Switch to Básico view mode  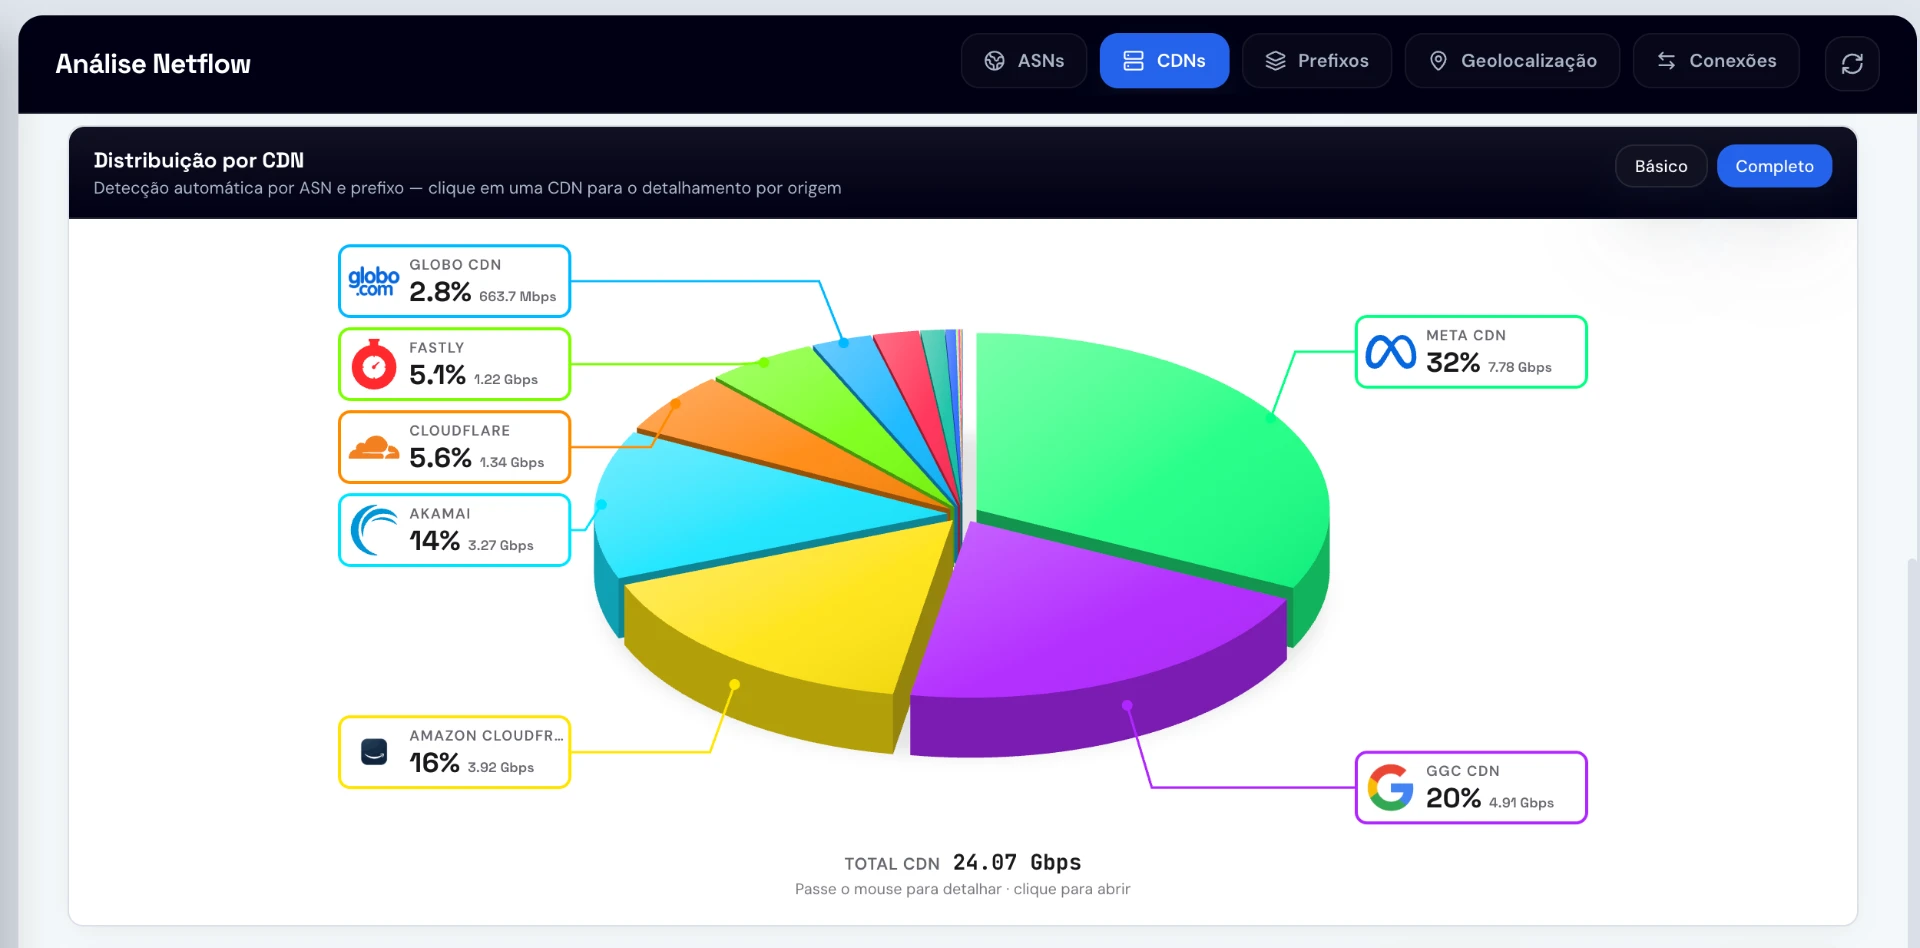[x=1661, y=166]
